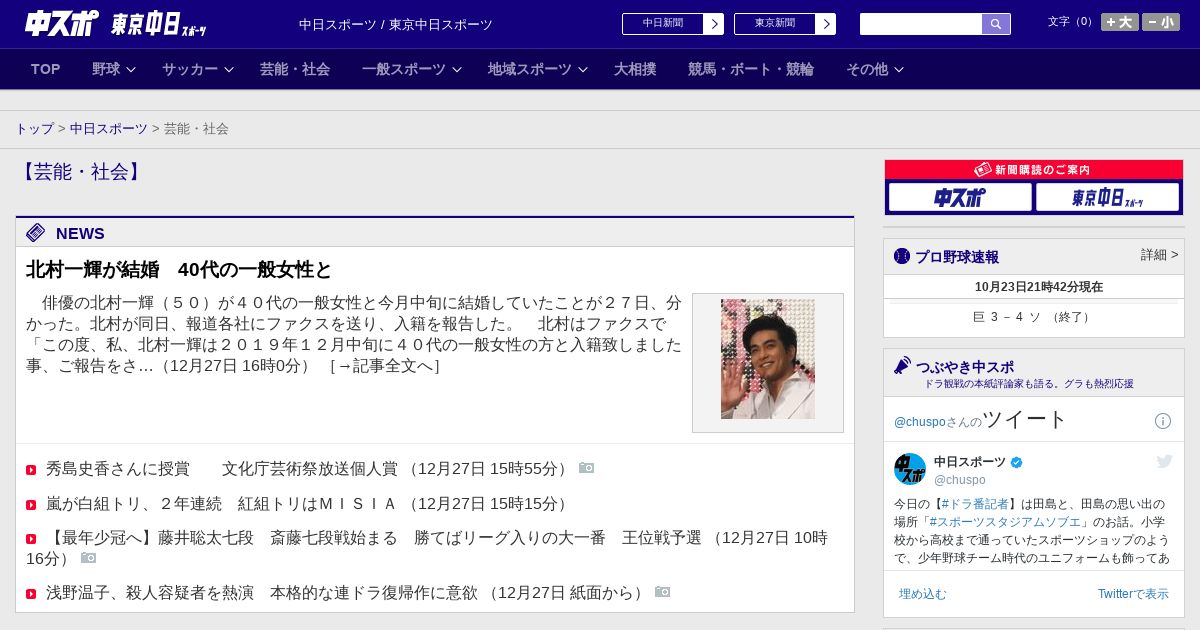Click red bullet icon before 浅野温子 article
The width and height of the screenshot is (1200, 630).
click(31, 594)
